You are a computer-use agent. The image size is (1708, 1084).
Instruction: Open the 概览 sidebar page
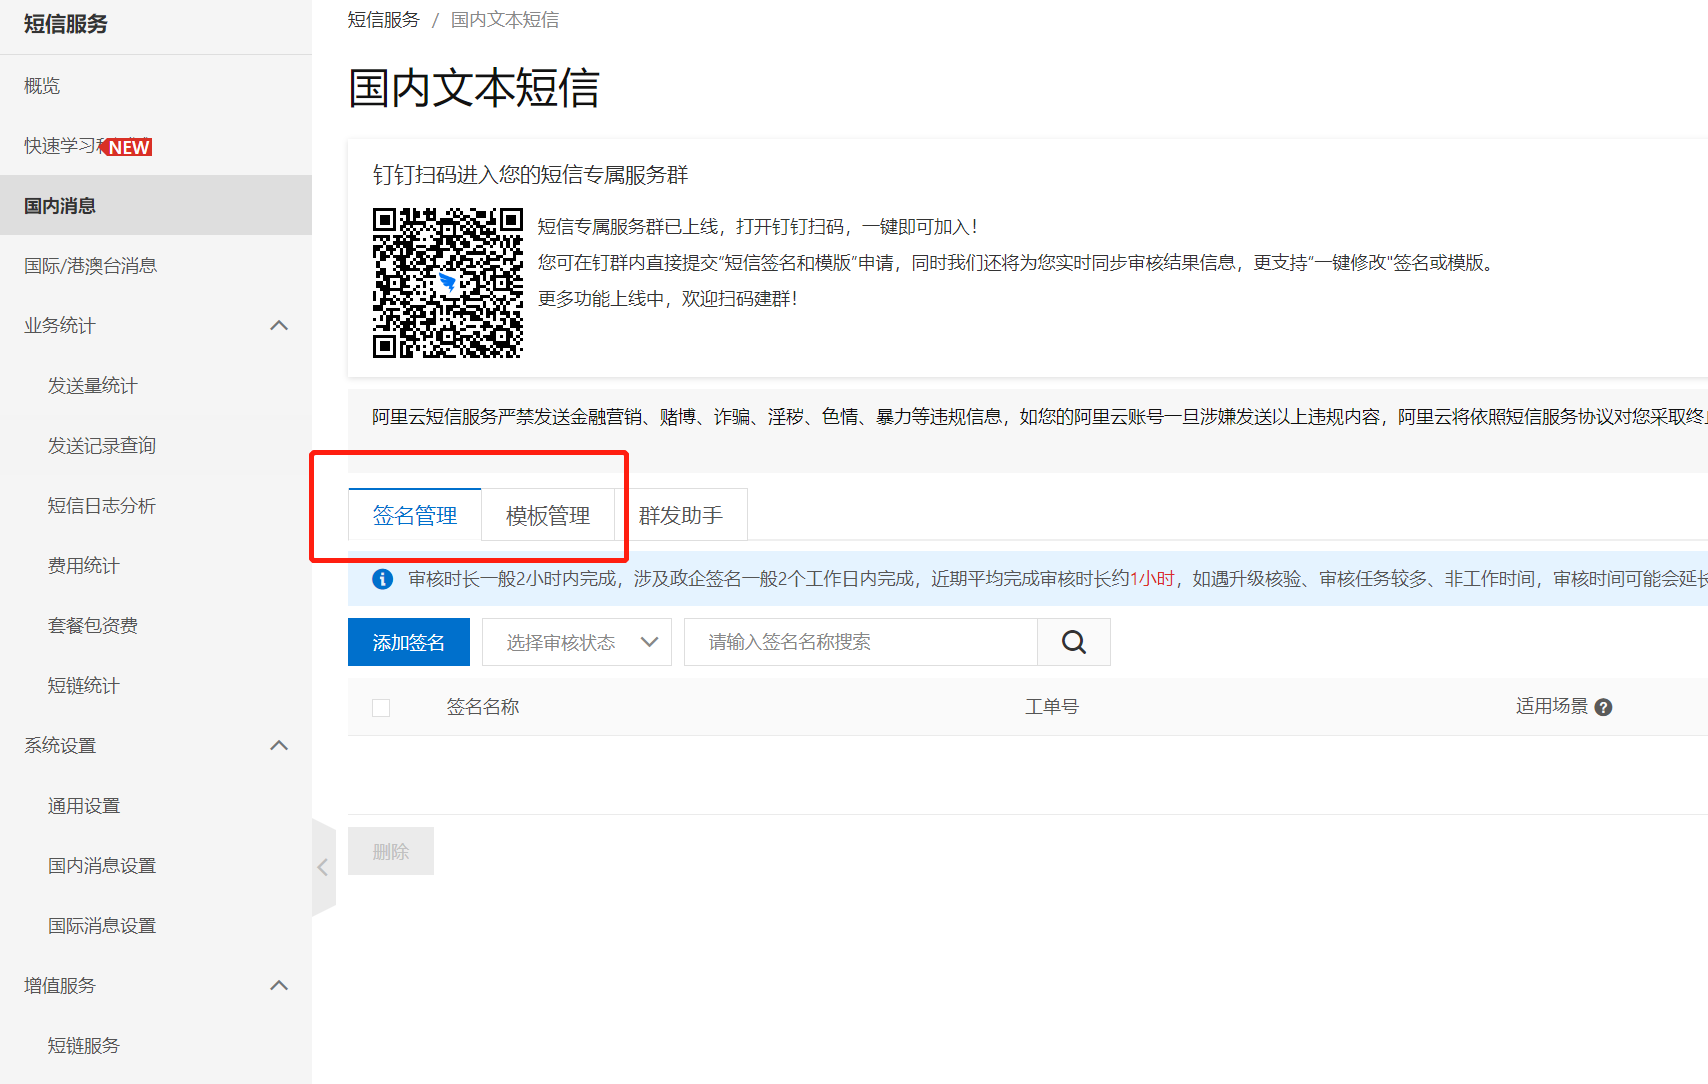(x=42, y=86)
